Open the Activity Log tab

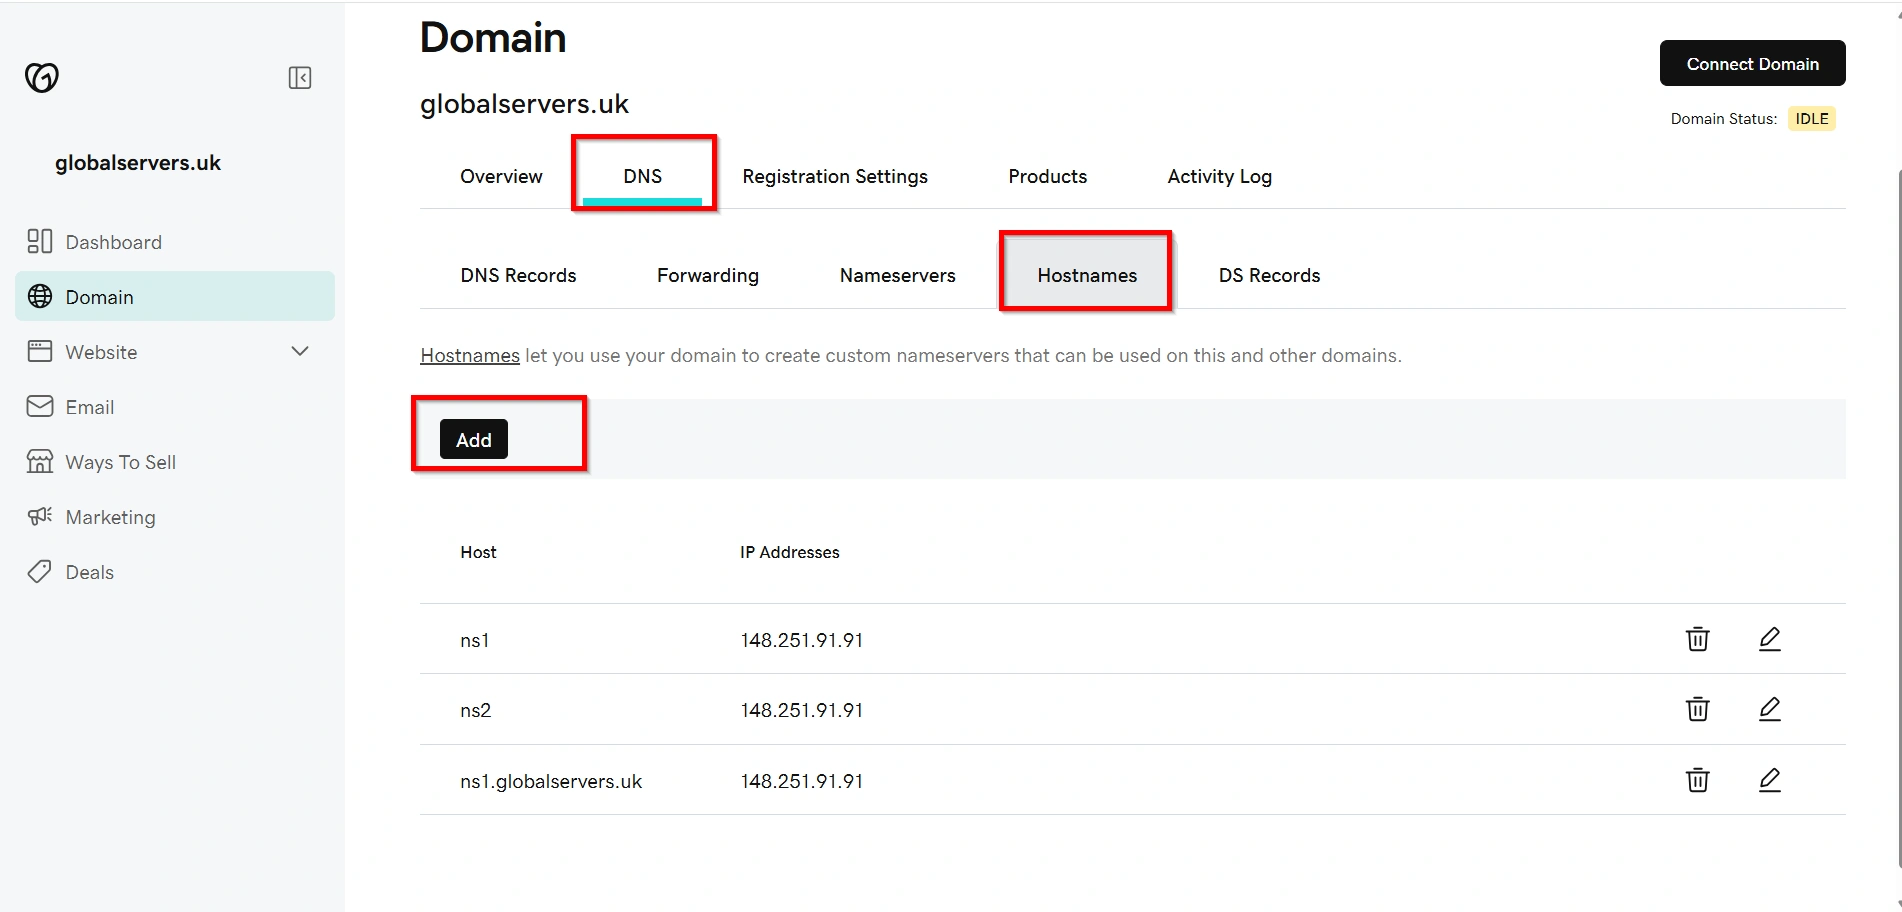(x=1219, y=176)
